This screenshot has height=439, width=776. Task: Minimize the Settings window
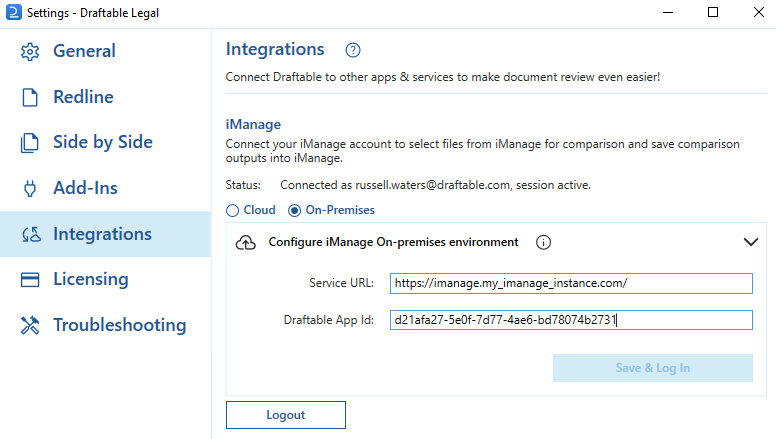(668, 12)
